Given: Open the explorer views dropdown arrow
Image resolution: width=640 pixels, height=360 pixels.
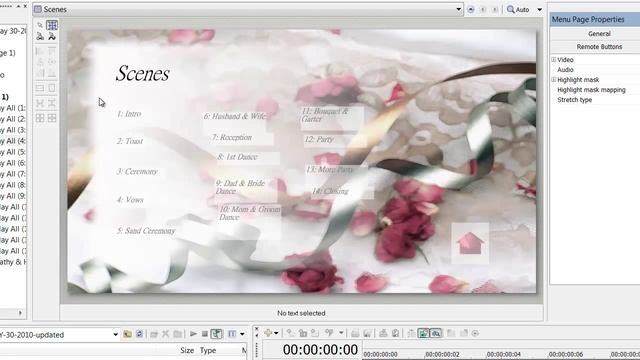Looking at the screenshot, I should pos(242,334).
